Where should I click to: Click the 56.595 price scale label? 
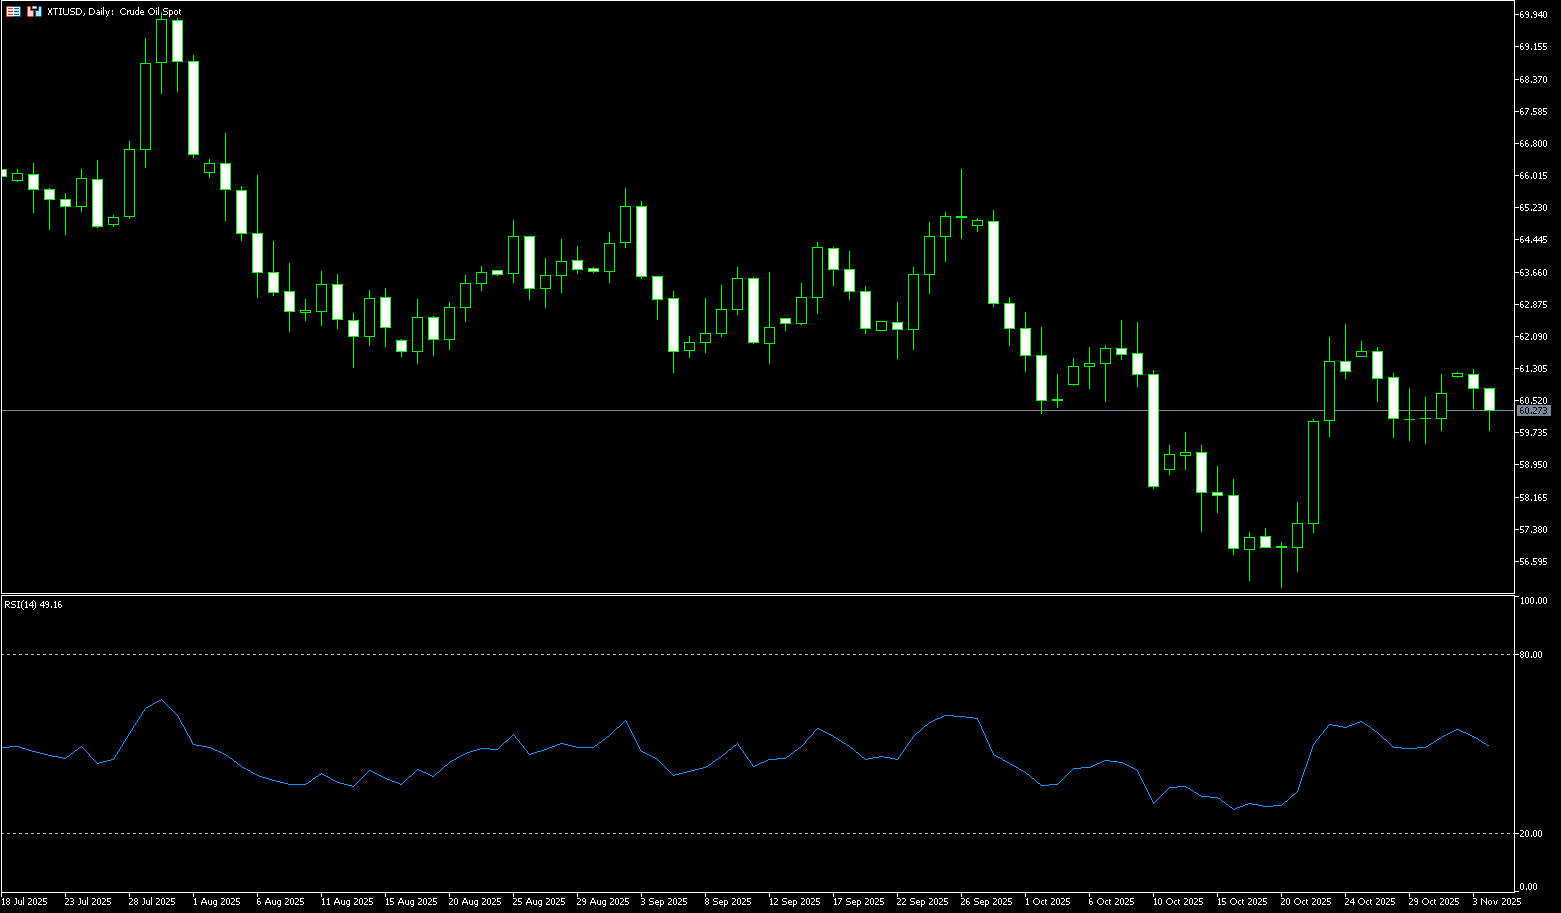1533,562
